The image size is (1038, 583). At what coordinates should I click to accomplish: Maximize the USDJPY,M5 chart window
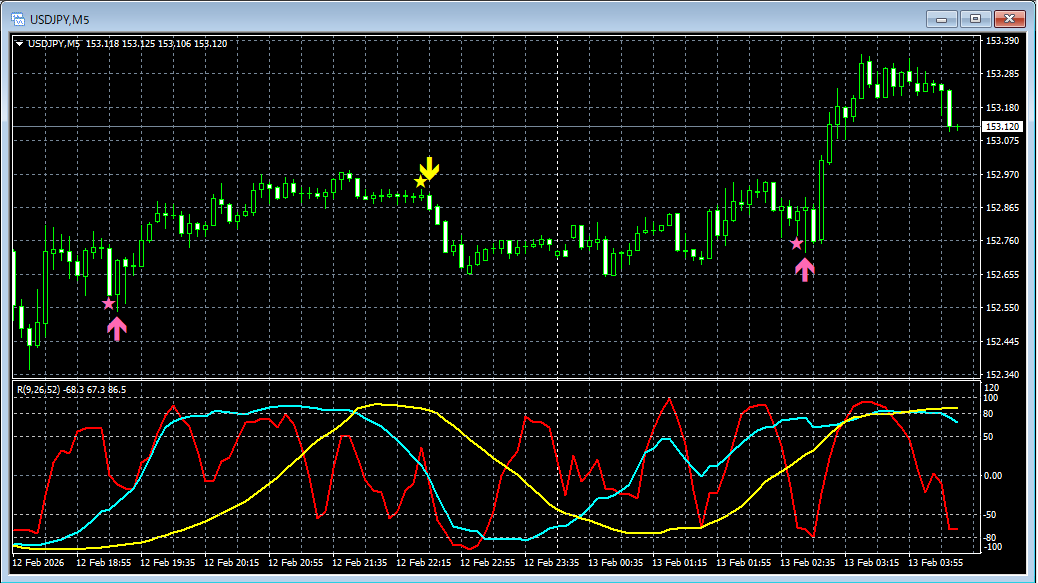click(975, 19)
